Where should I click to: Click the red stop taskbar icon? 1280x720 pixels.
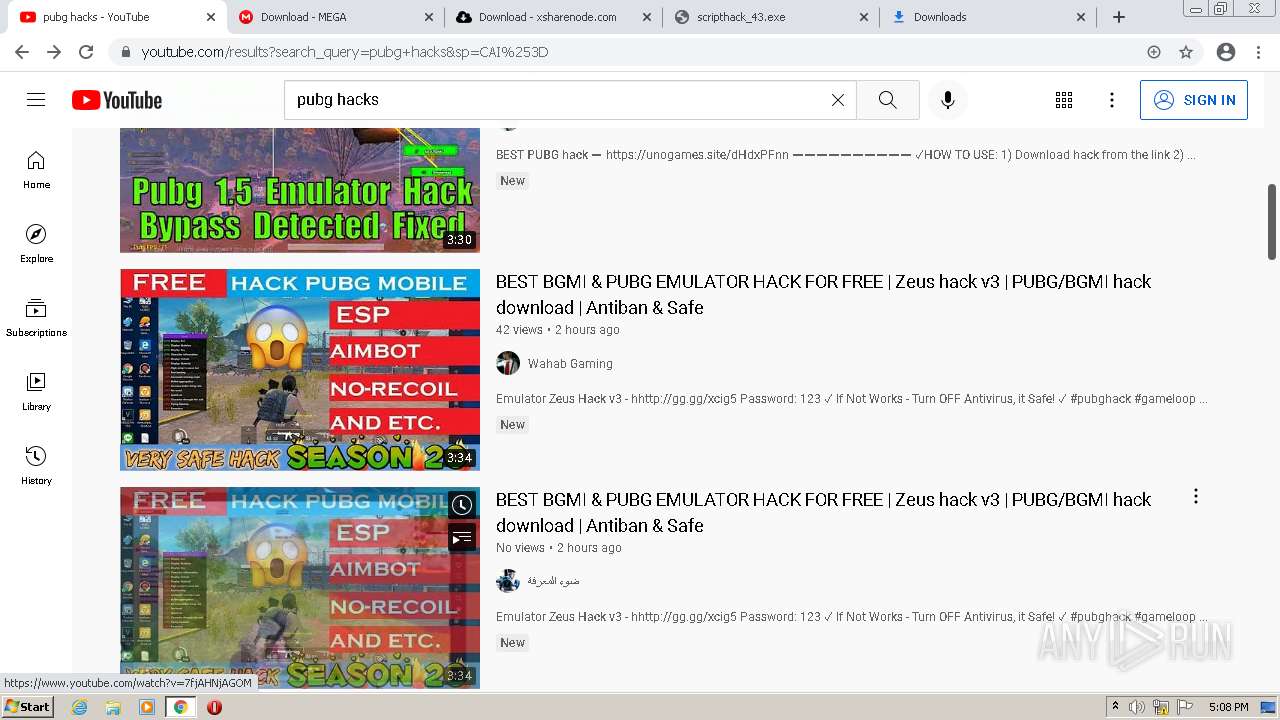tap(214, 707)
